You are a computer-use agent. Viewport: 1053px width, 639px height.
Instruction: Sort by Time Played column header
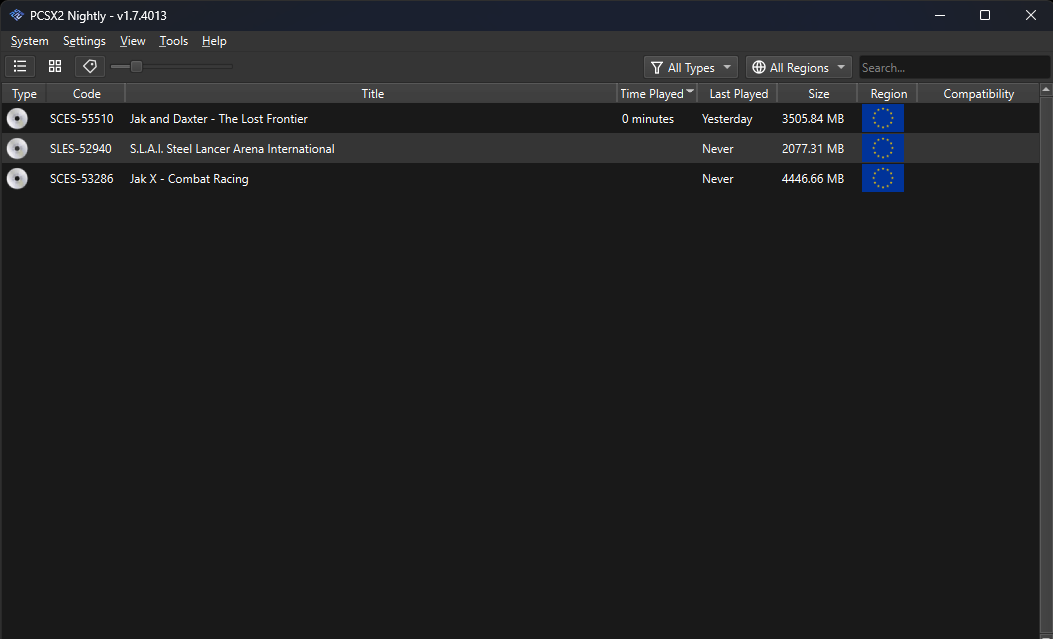coord(657,94)
